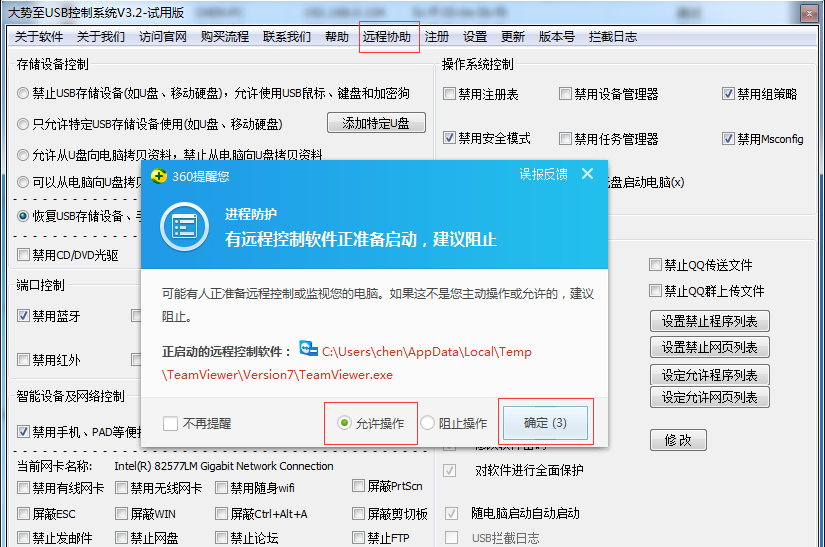Click the process protection list icon

(184, 227)
